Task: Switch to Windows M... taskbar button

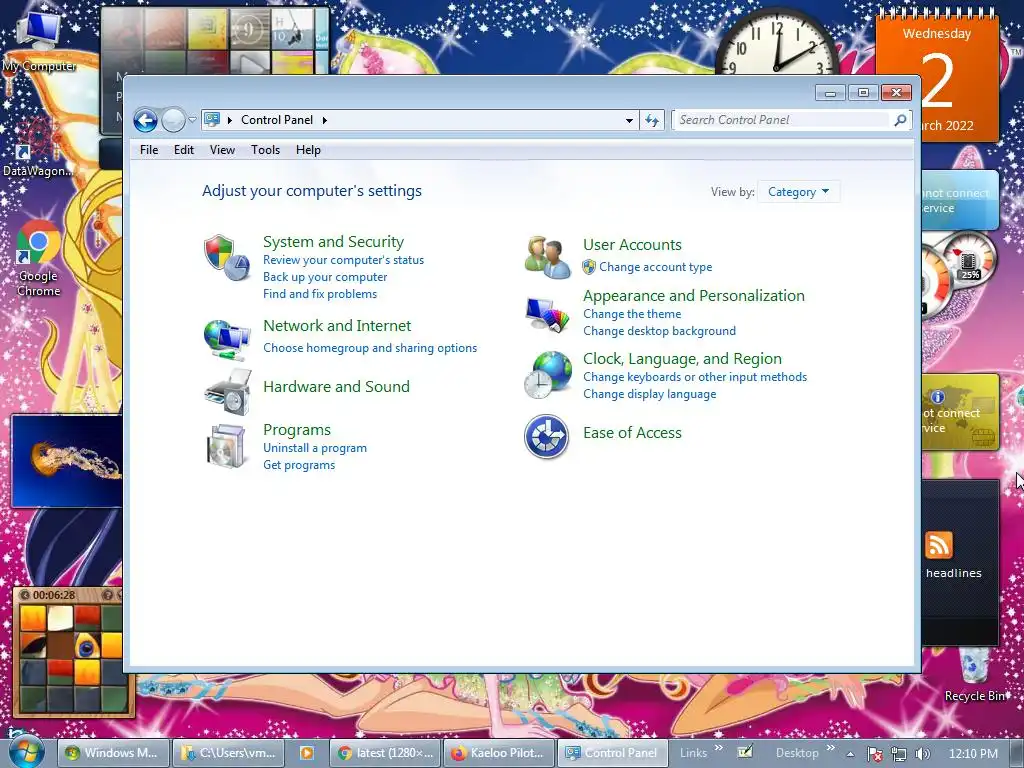Action: click(x=113, y=753)
